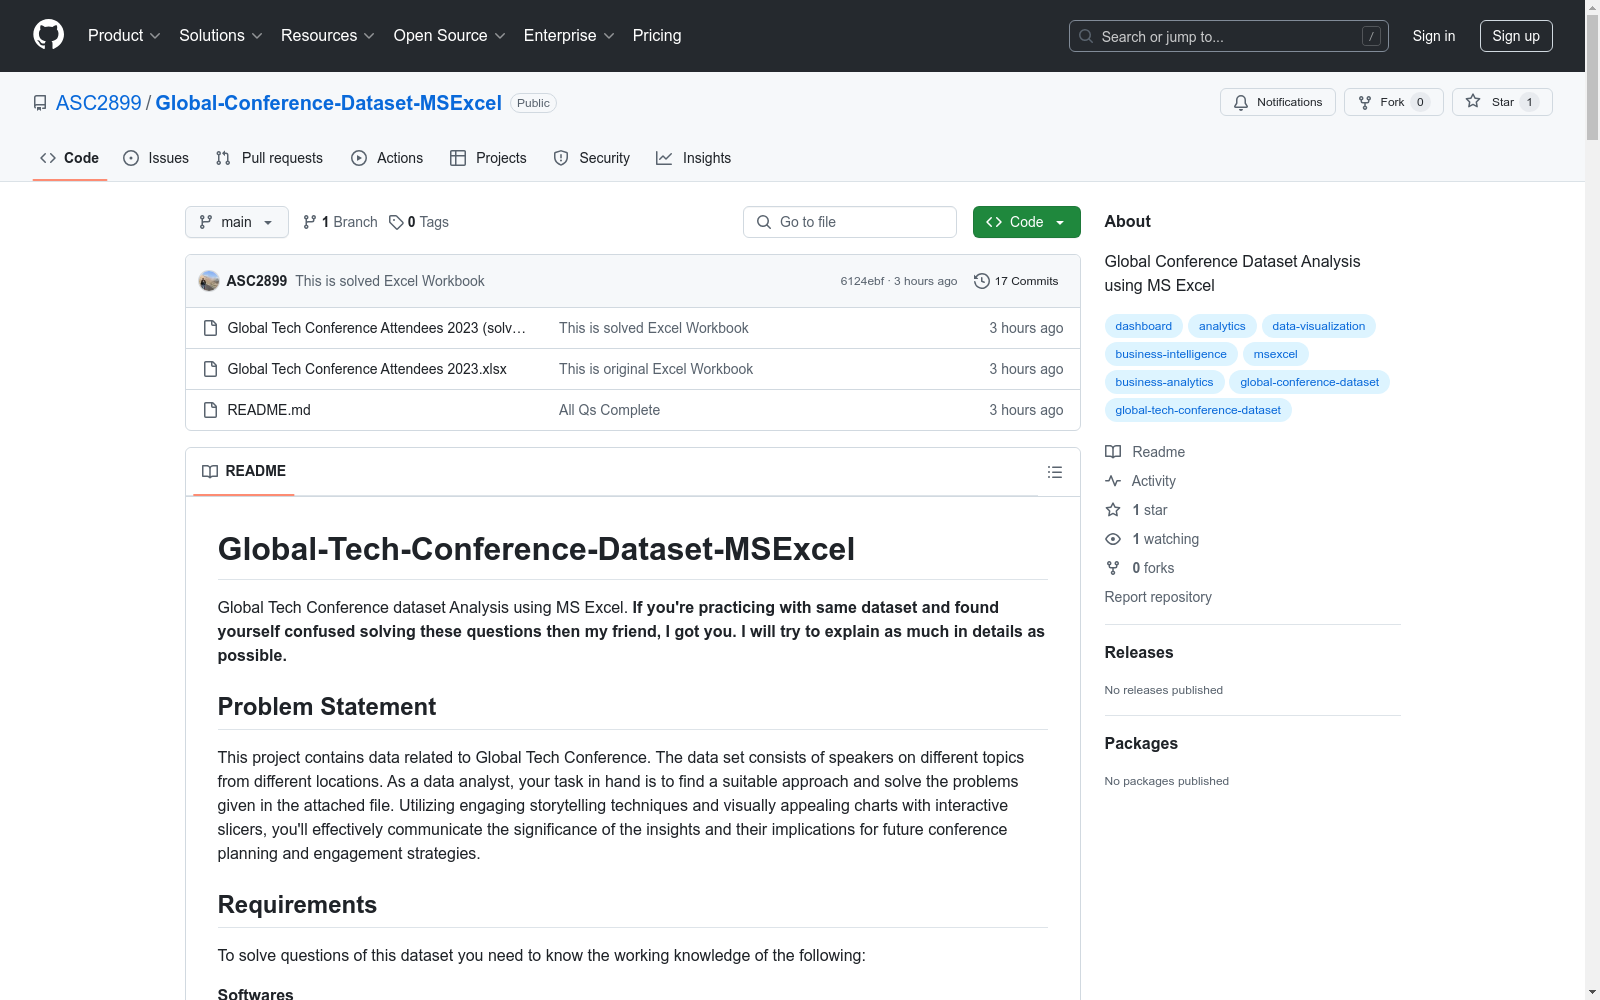Image resolution: width=1600 pixels, height=1000 pixels.
Task: Click the analytics topic tag
Action: [1222, 326]
